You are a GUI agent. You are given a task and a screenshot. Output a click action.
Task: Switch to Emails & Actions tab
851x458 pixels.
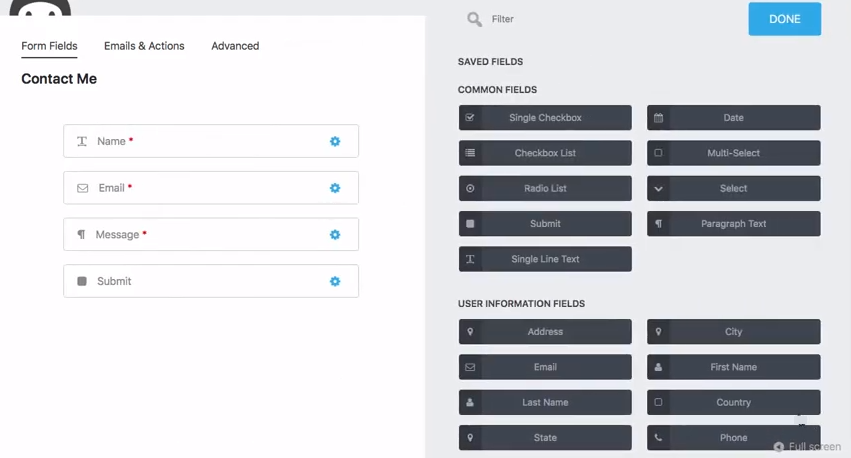coord(144,46)
